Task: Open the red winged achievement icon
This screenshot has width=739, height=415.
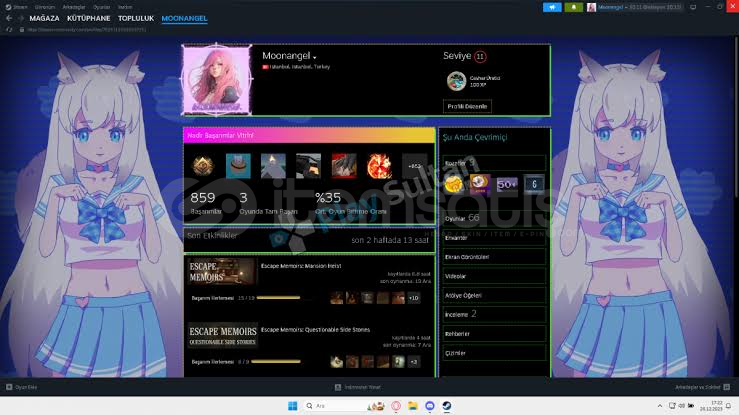Action: (344, 166)
